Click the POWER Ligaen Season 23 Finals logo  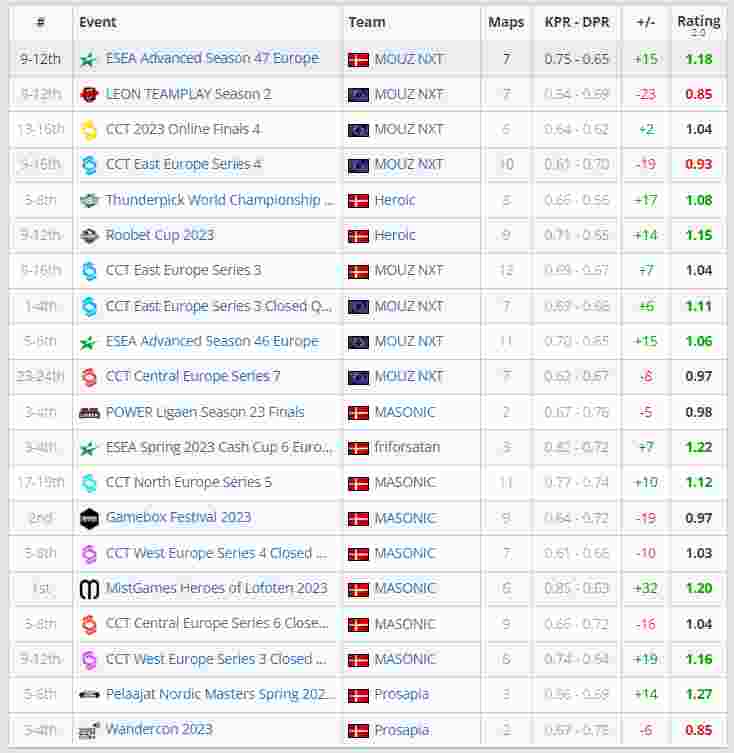pyautogui.click(x=89, y=412)
